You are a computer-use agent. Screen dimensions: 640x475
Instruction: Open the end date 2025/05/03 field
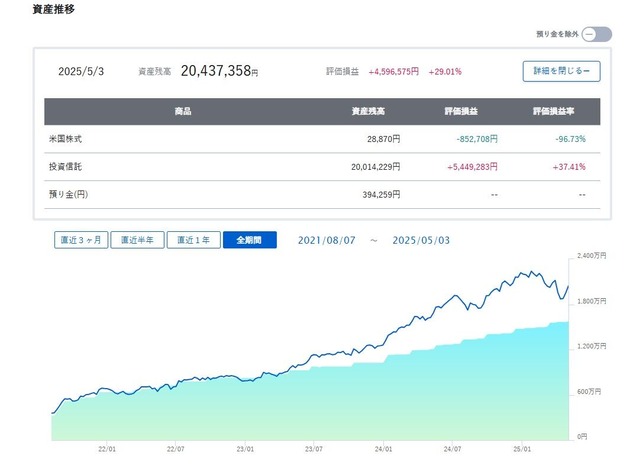pos(421,240)
